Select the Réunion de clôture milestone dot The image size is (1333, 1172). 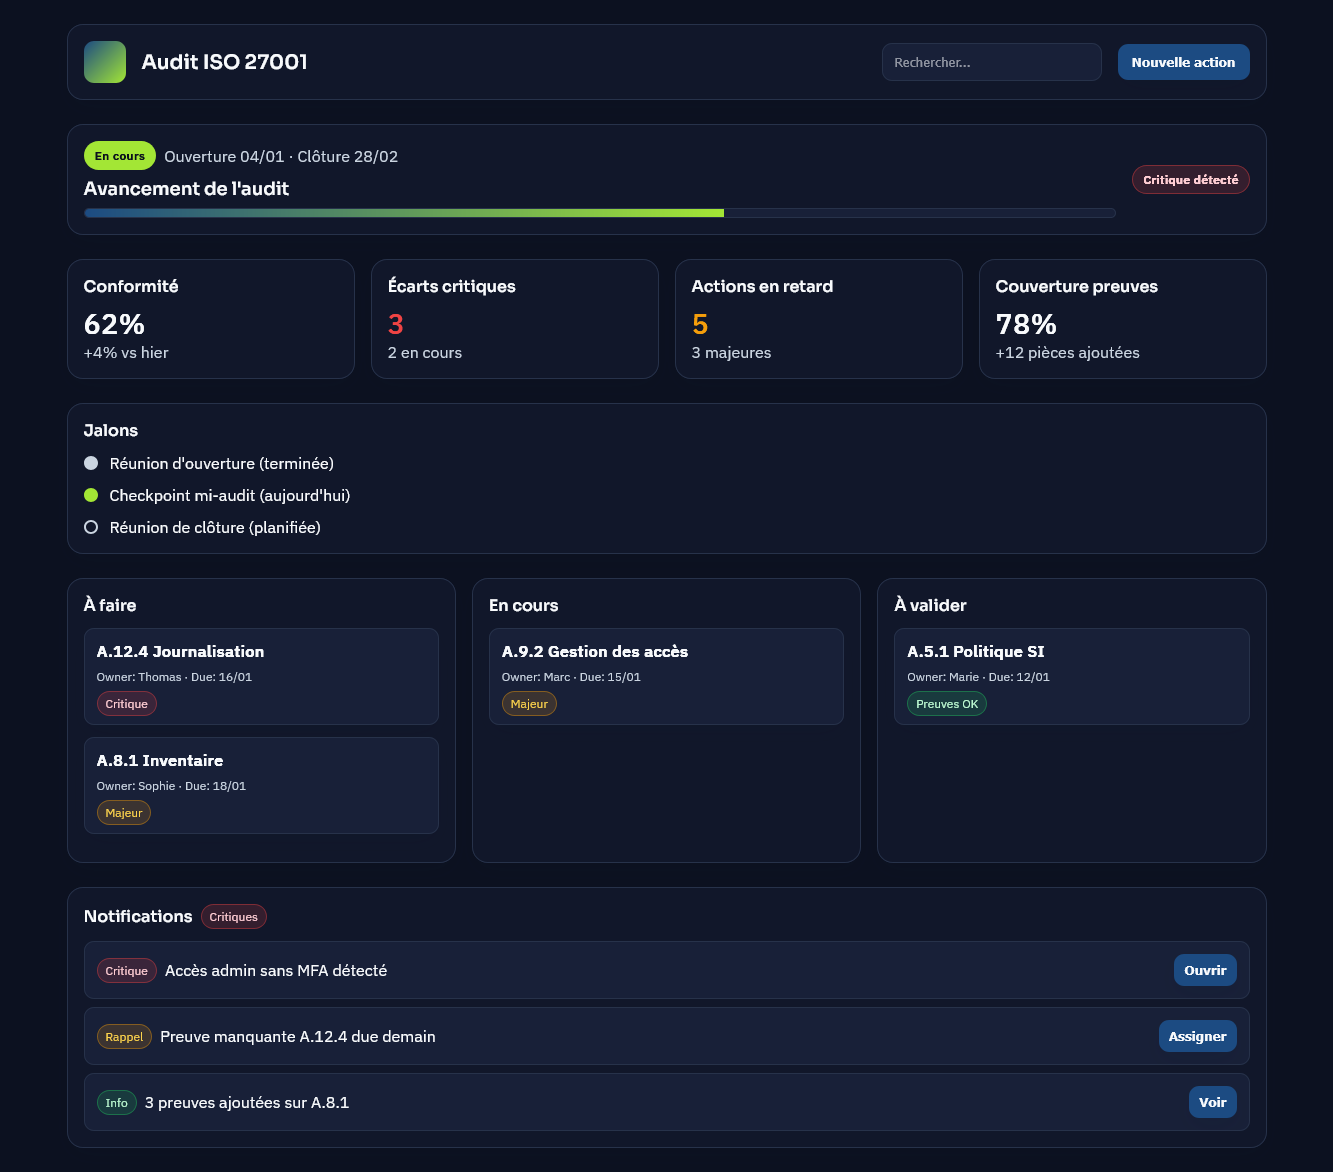tap(91, 527)
